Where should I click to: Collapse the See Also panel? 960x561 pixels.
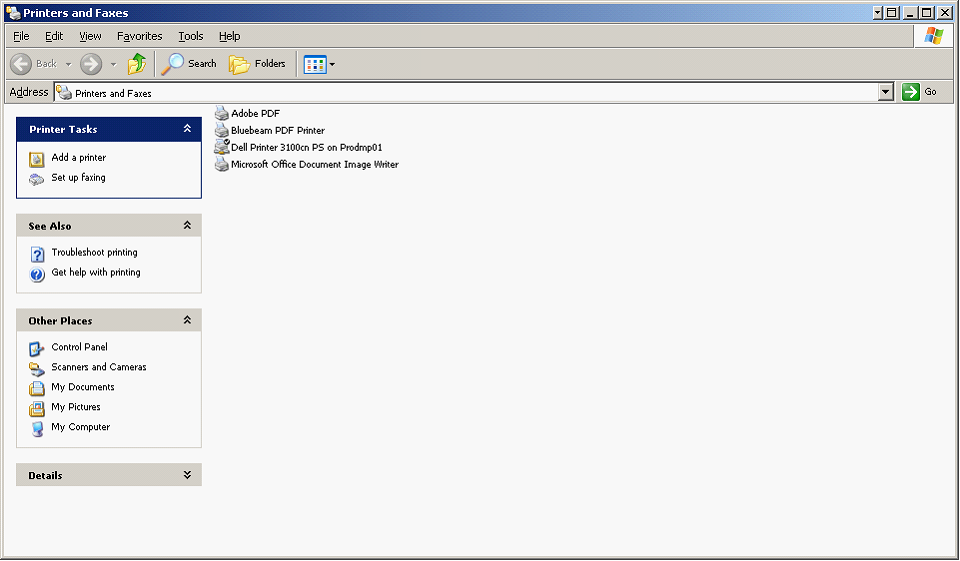187,226
